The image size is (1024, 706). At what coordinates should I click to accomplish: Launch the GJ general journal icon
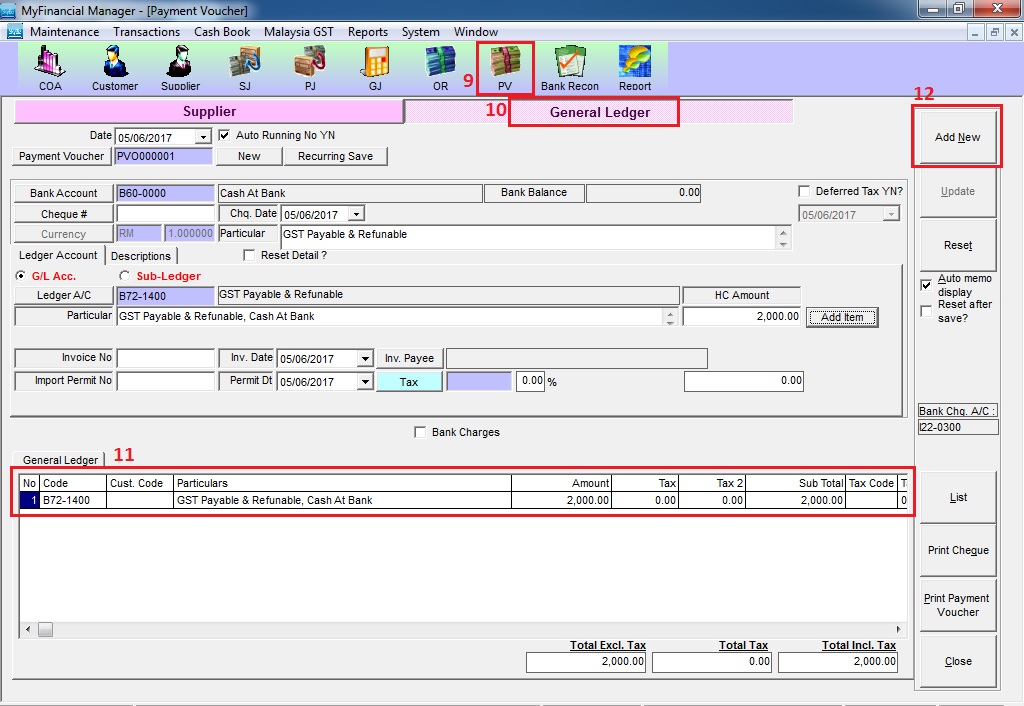coord(375,67)
